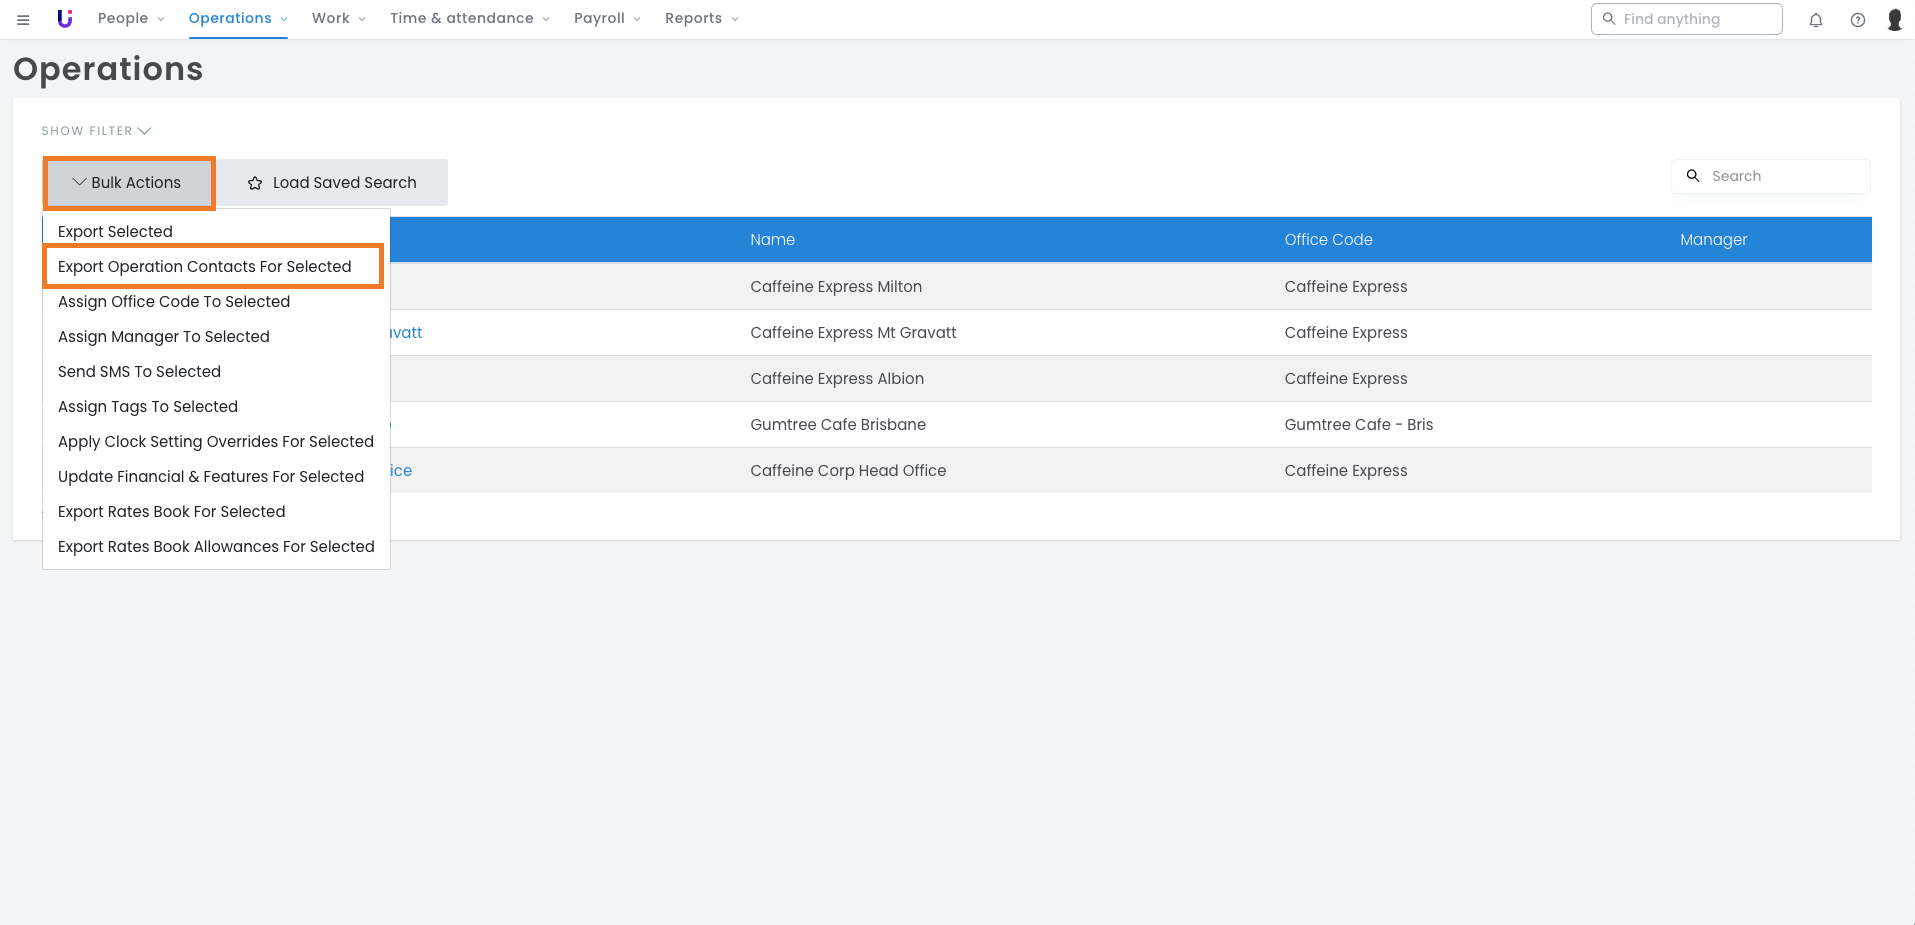Open the Time & attendance dropdown

click(x=469, y=19)
